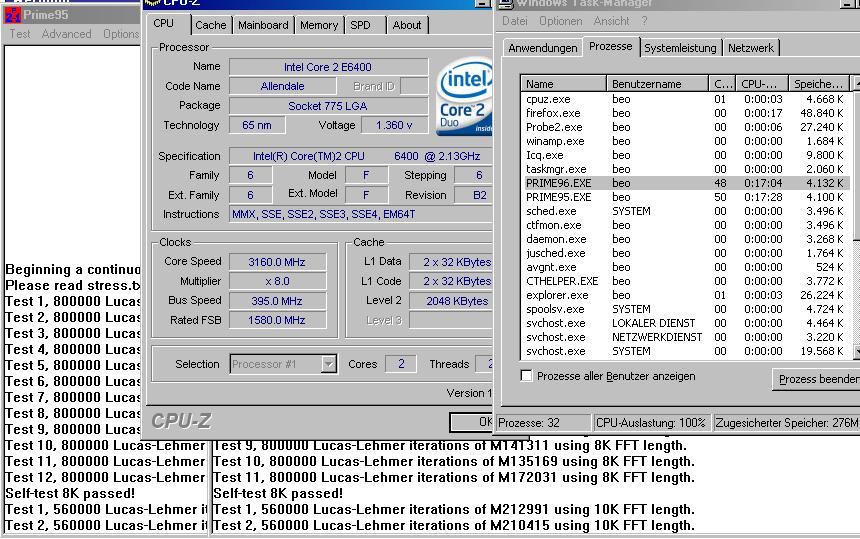Open the Memory tab in CPU-Z
The image size is (860, 539).
[319, 25]
